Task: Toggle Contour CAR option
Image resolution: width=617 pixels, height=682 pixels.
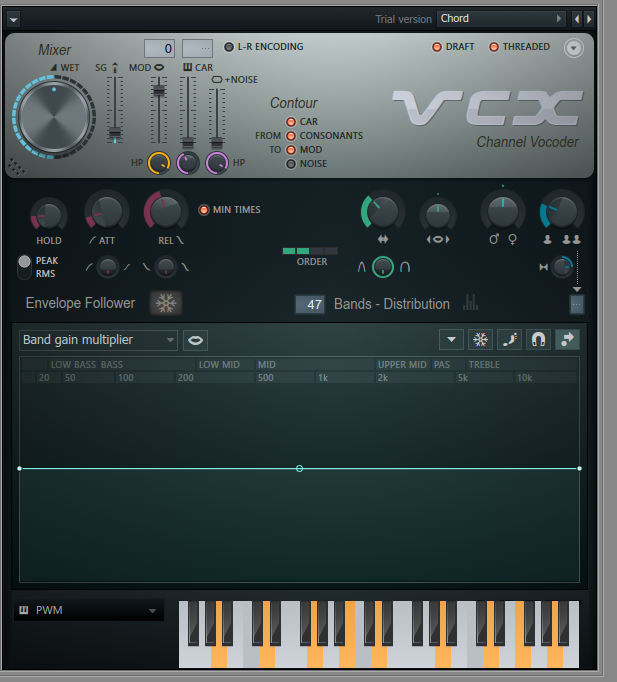Action: (302, 122)
